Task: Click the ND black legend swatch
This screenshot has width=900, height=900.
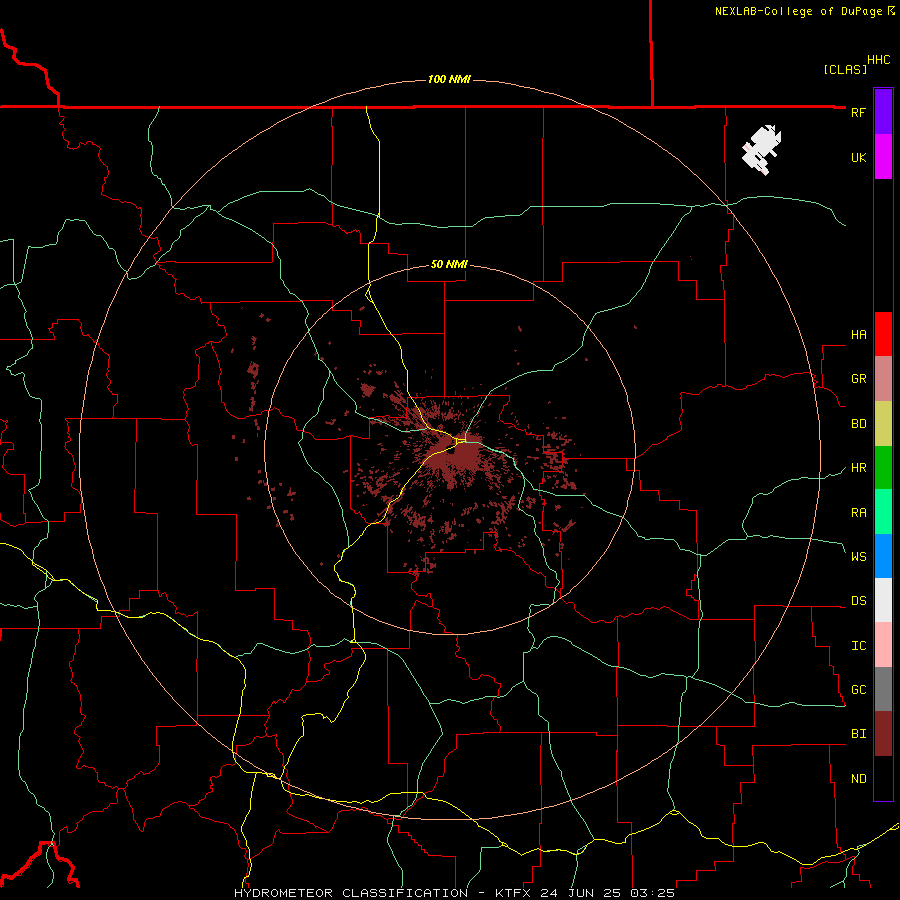Action: (x=883, y=778)
